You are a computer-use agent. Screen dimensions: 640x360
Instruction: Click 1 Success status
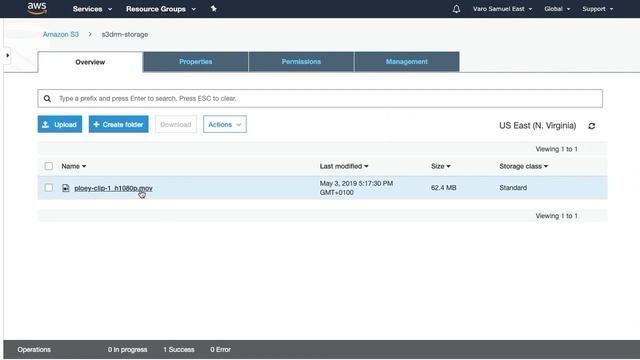click(x=179, y=349)
